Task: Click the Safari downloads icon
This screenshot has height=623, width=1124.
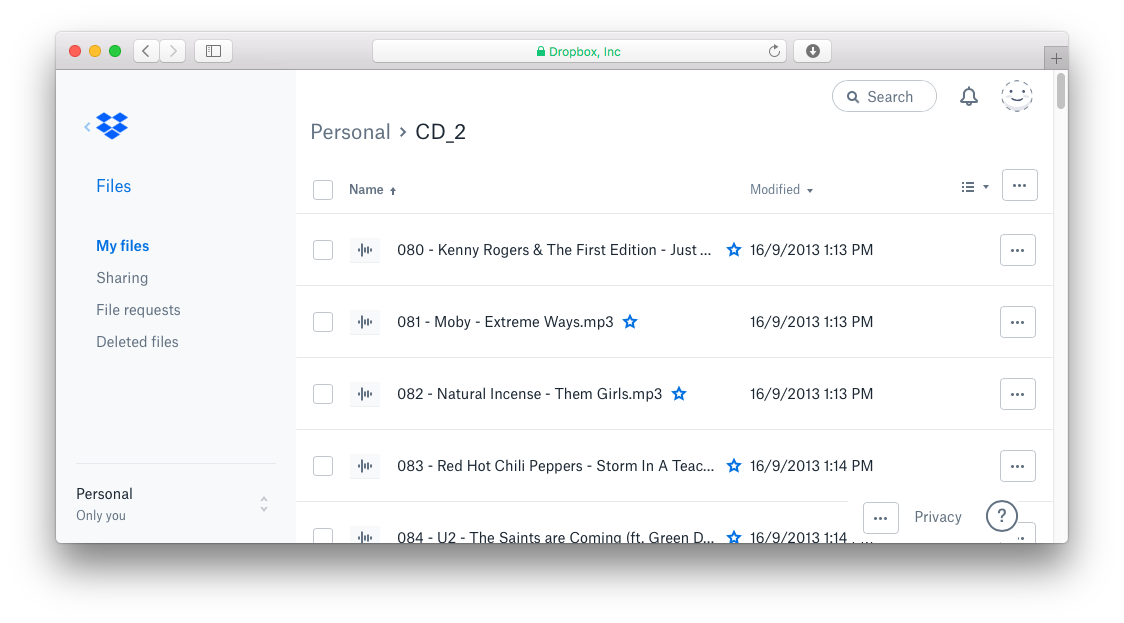Action: (812, 51)
